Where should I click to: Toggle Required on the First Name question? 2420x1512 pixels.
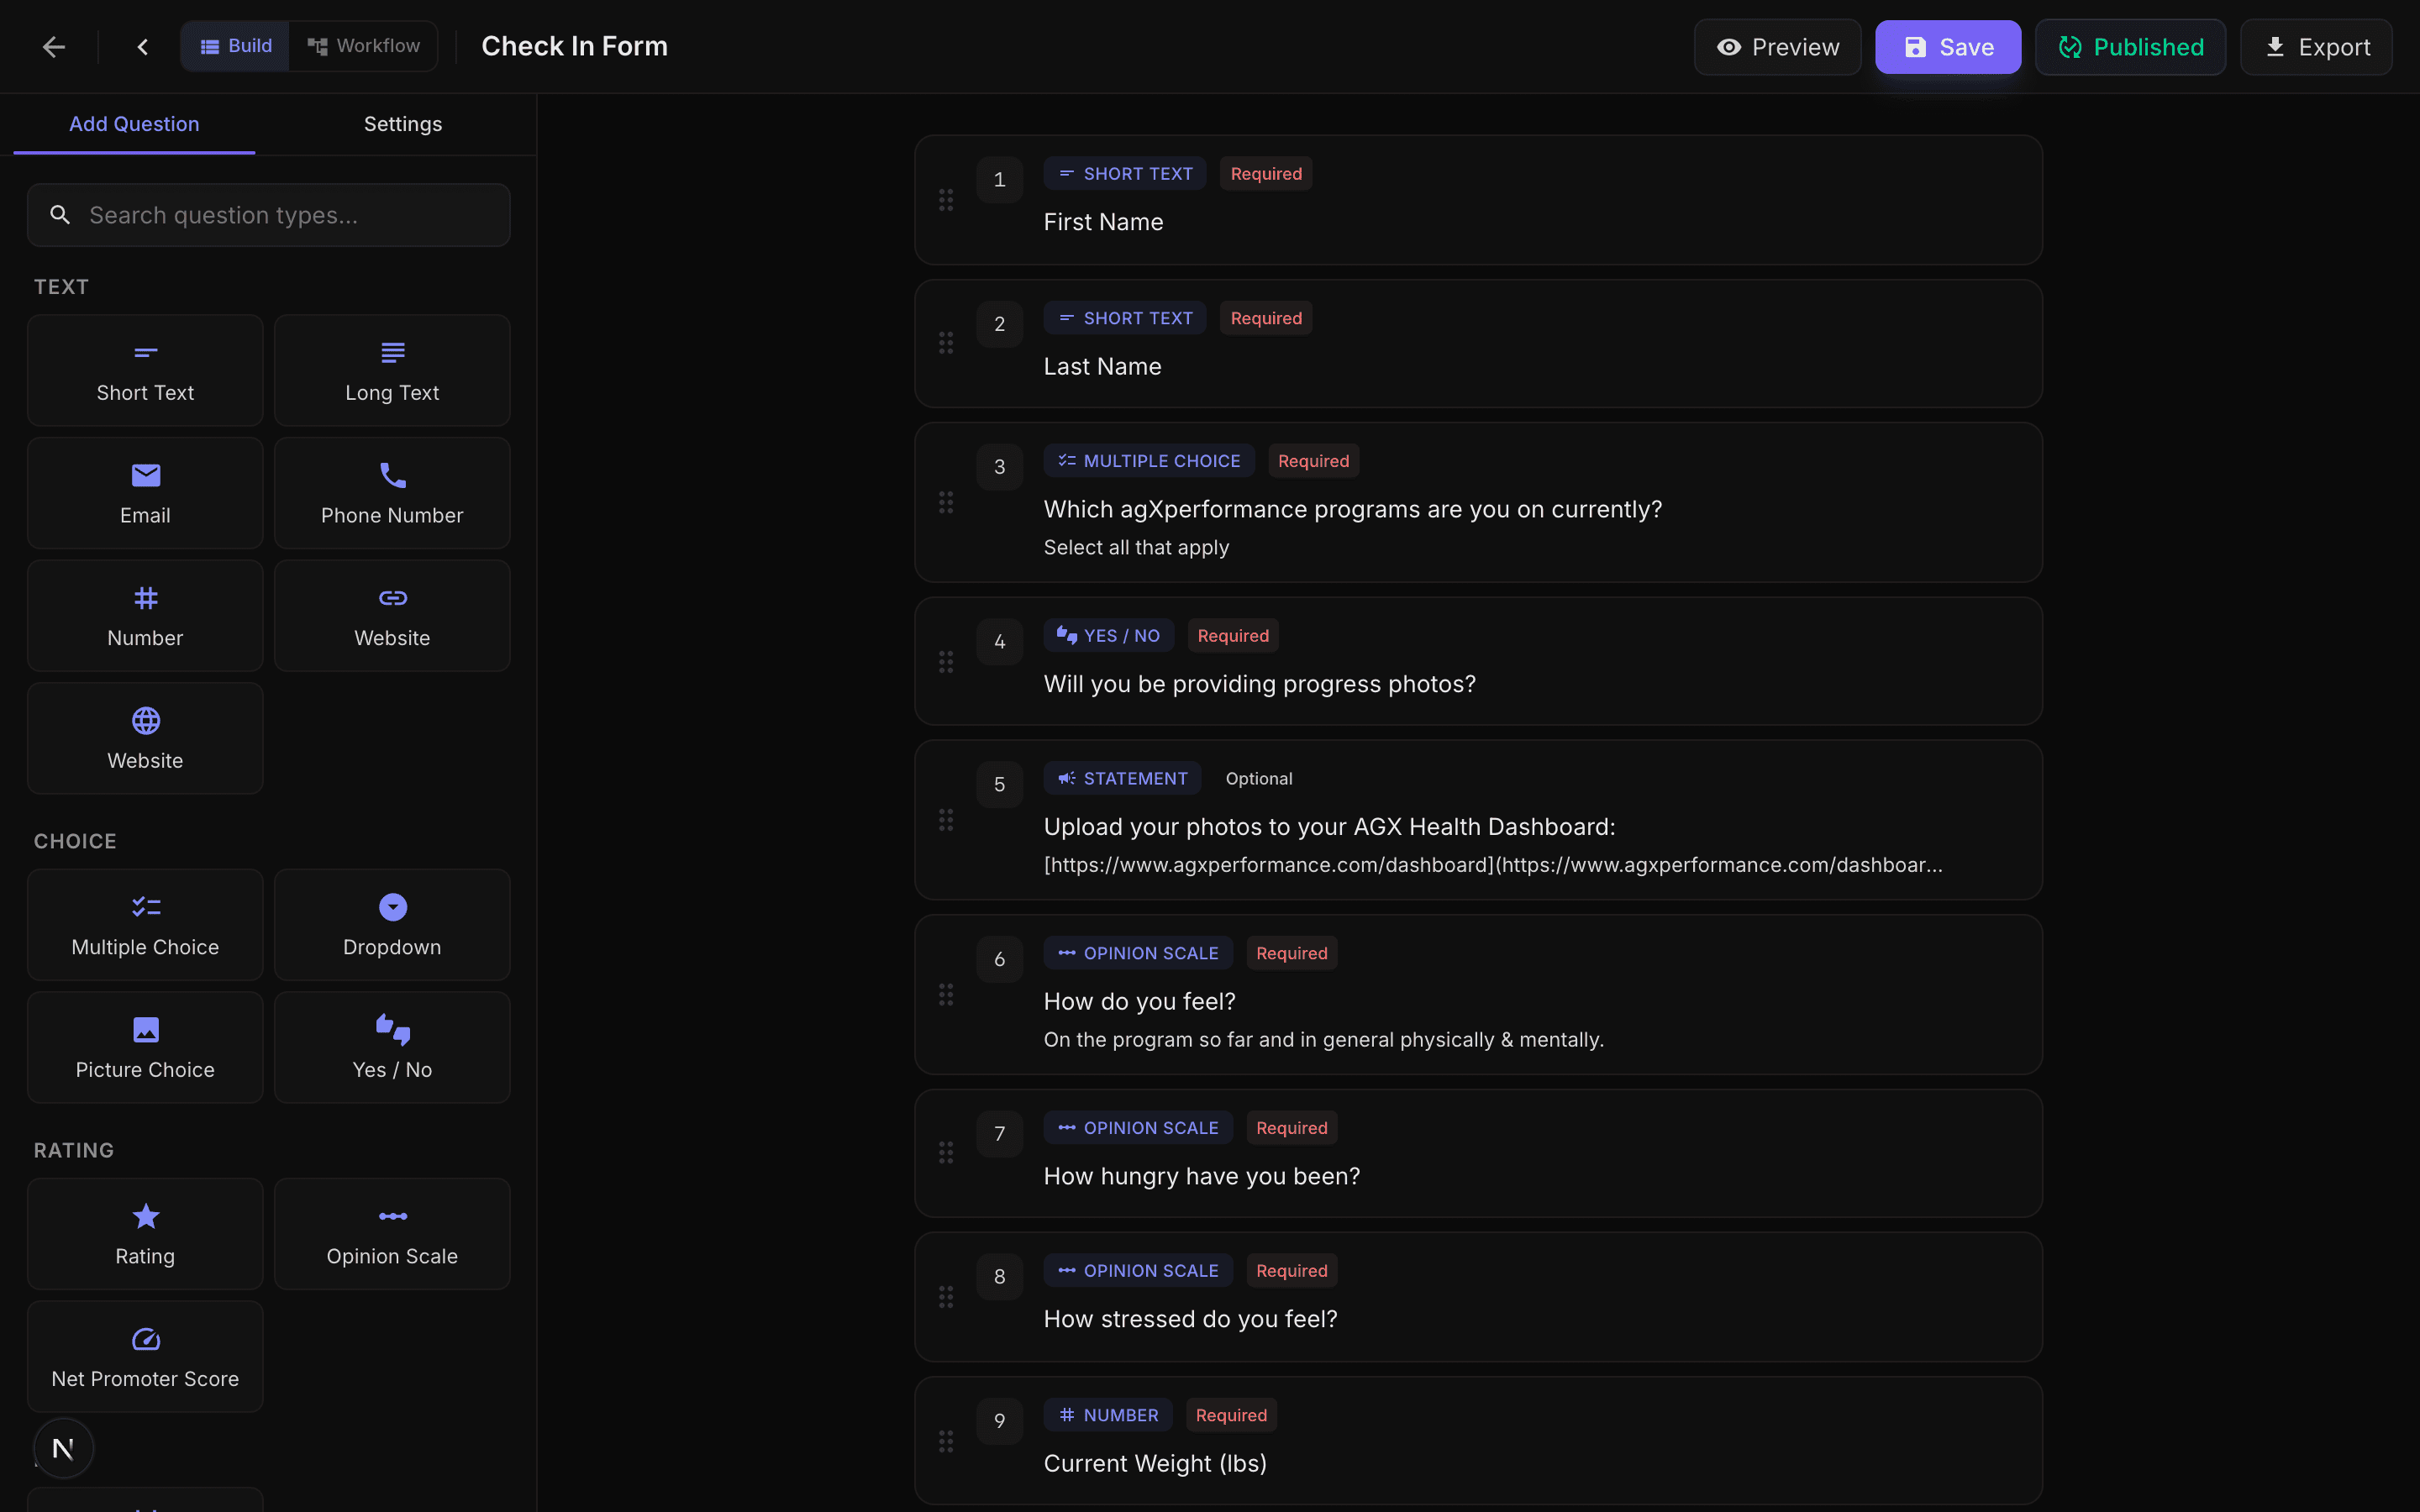coord(1266,173)
